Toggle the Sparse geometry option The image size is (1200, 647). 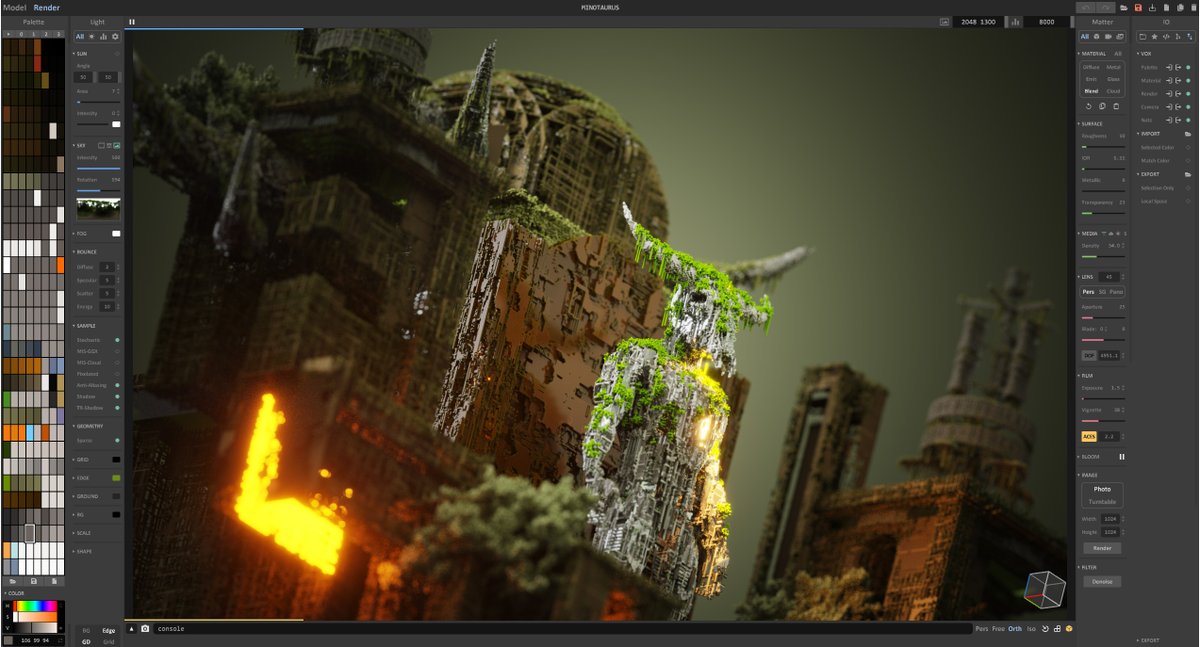117,440
